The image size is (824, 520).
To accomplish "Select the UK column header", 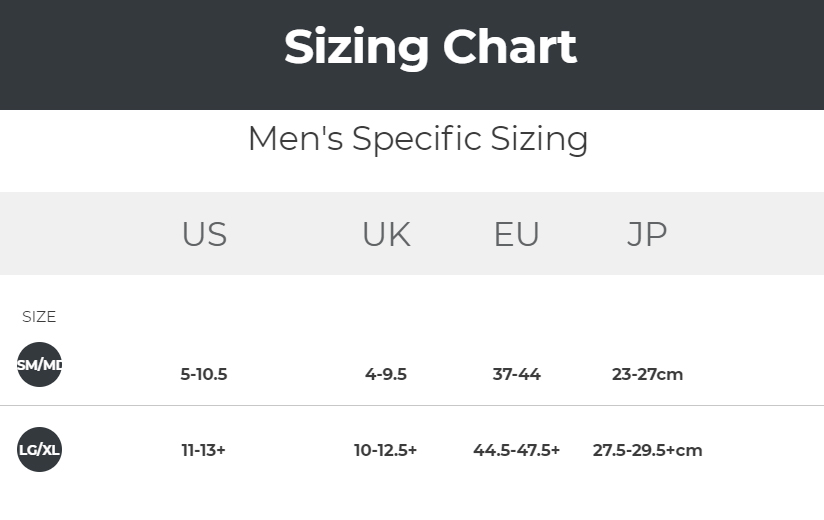I will point(386,234).
